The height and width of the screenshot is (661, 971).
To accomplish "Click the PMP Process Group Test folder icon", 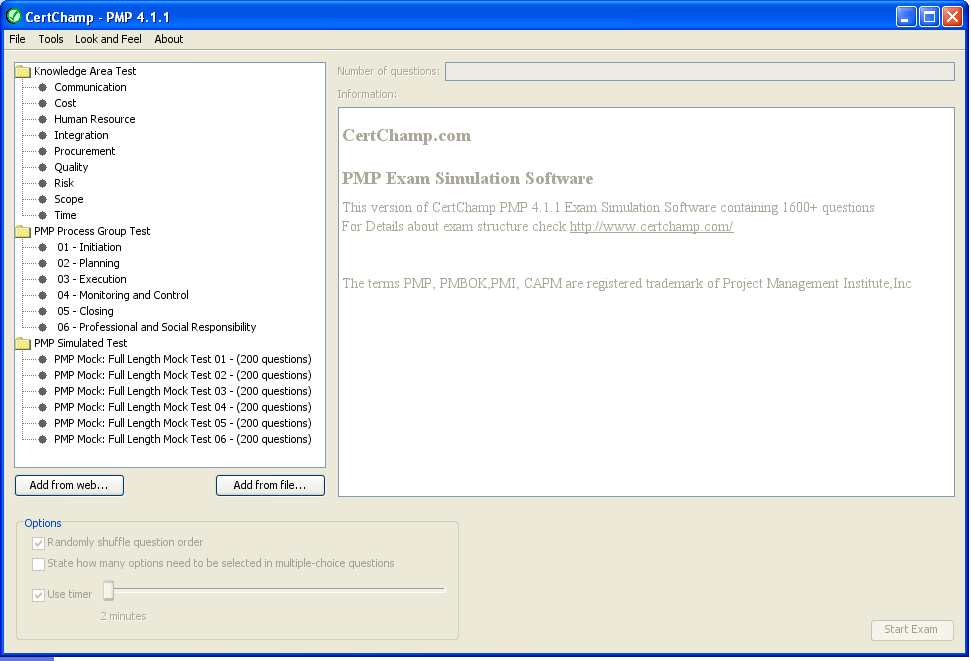I will coord(23,231).
